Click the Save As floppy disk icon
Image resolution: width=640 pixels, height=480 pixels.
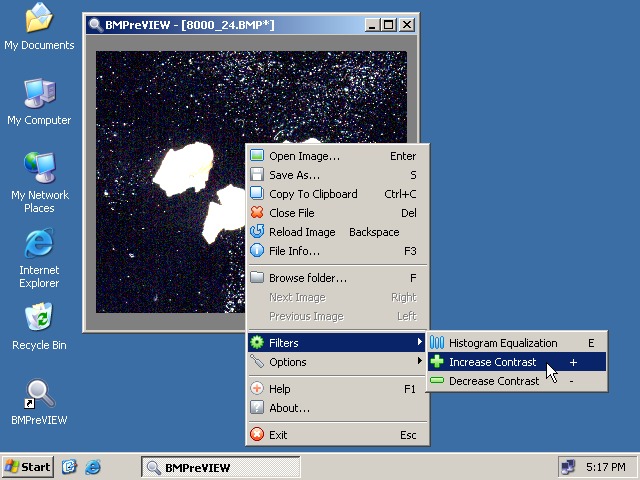click(x=257, y=175)
